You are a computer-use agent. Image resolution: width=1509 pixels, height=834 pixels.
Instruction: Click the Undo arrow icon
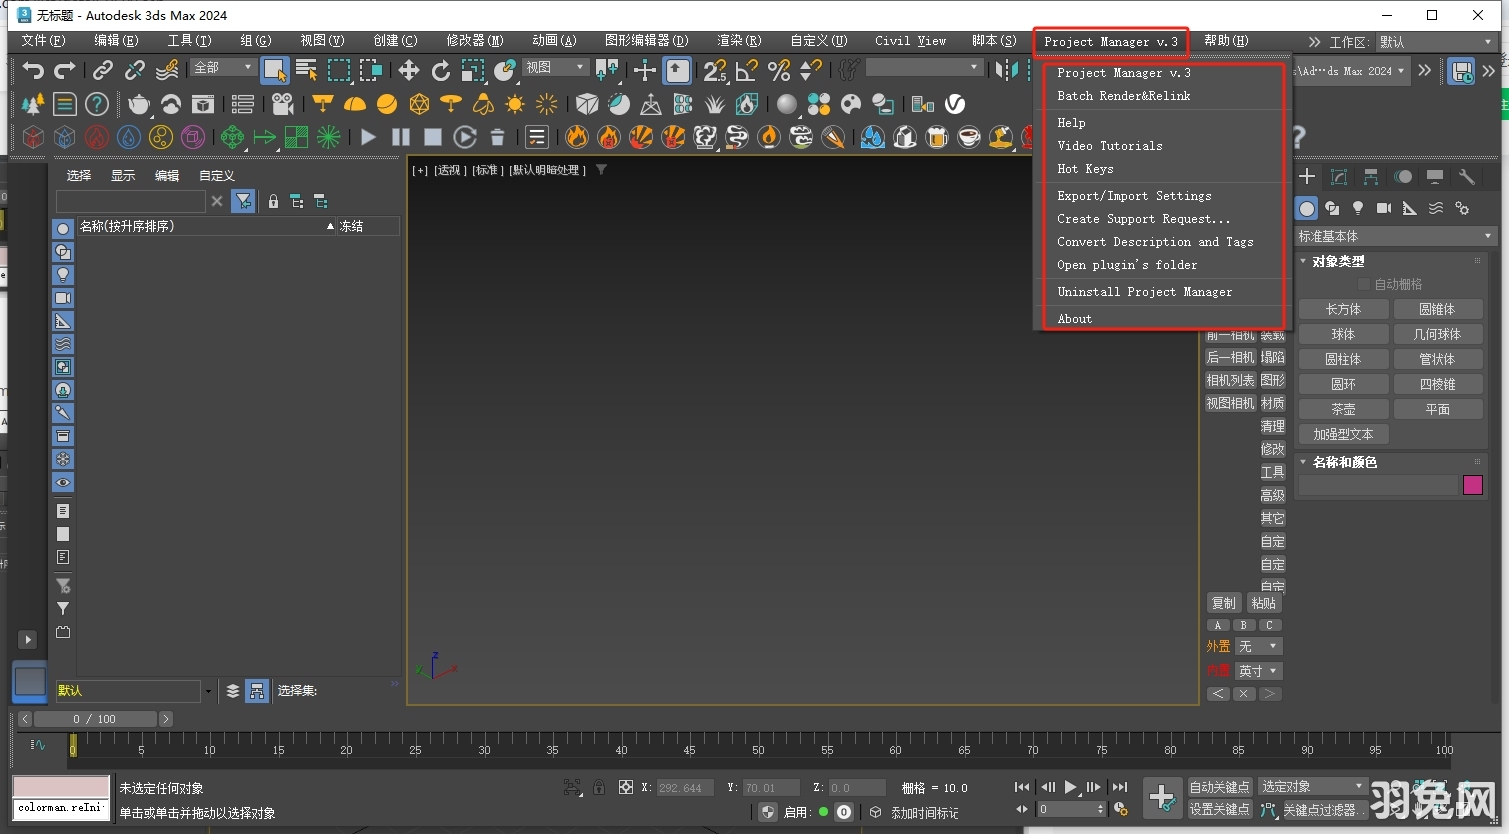[33, 70]
